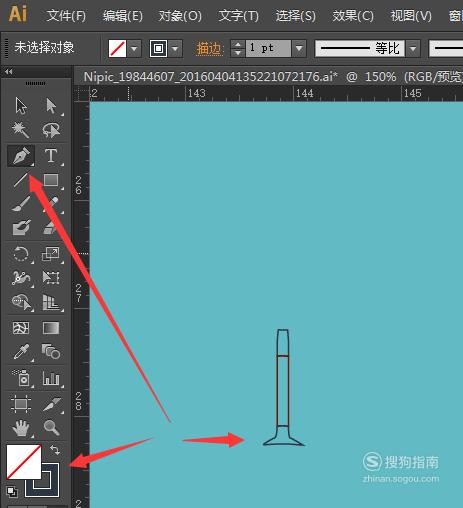Open the fill swatch dropdown arrow
Image resolution: width=463 pixels, height=508 pixels.
(x=134, y=49)
